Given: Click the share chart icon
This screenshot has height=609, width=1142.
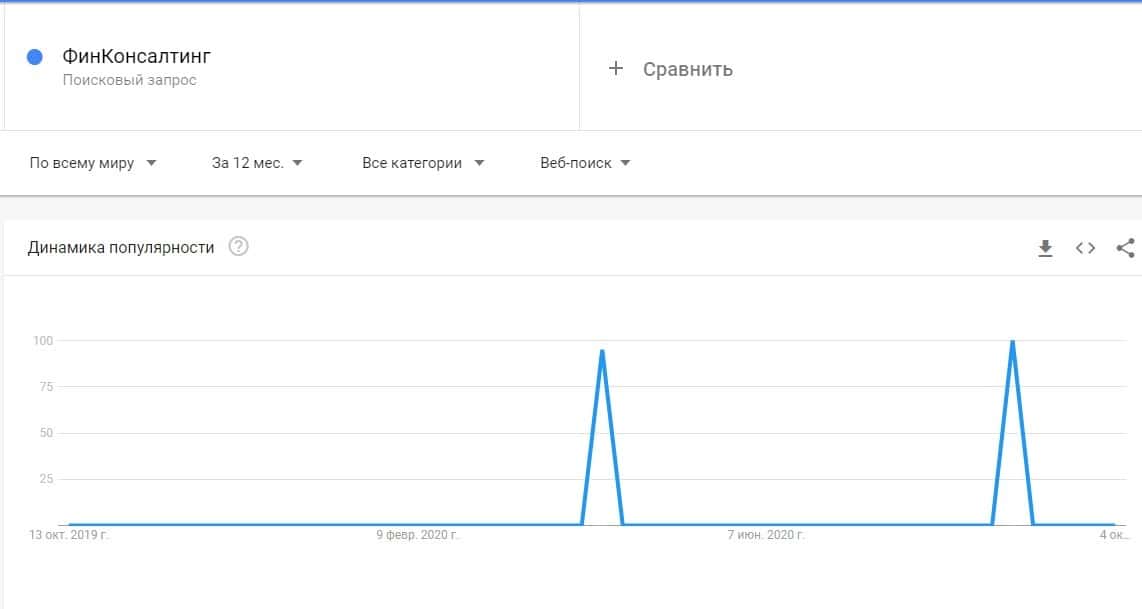Looking at the screenshot, I should (1125, 248).
